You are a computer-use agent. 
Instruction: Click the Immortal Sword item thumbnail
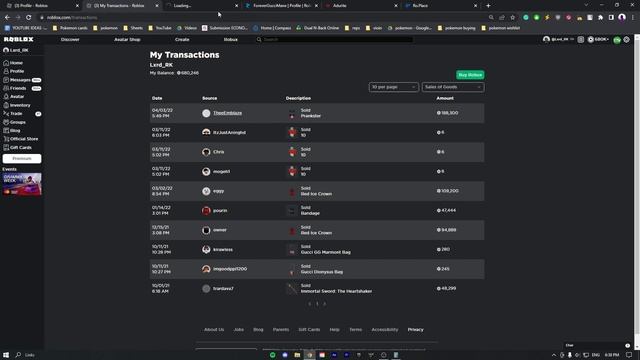(x=292, y=289)
